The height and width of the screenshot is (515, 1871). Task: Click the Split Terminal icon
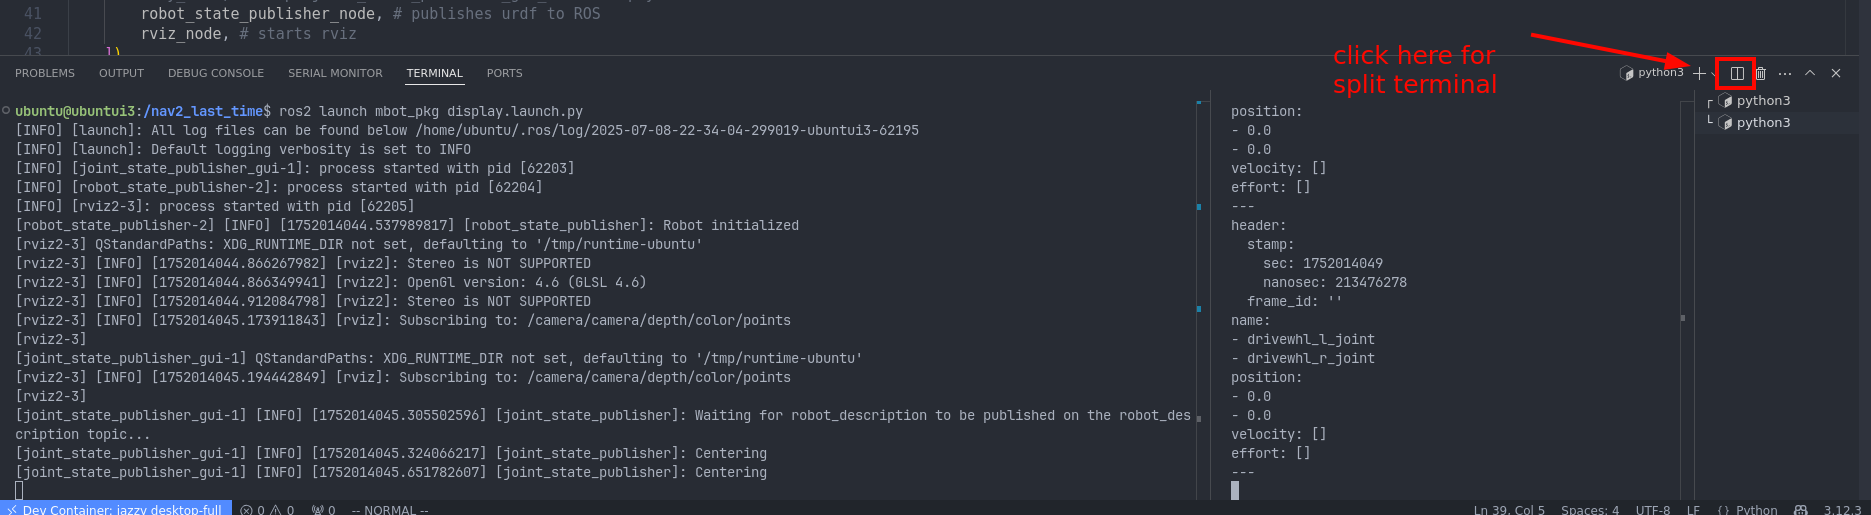(x=1737, y=73)
